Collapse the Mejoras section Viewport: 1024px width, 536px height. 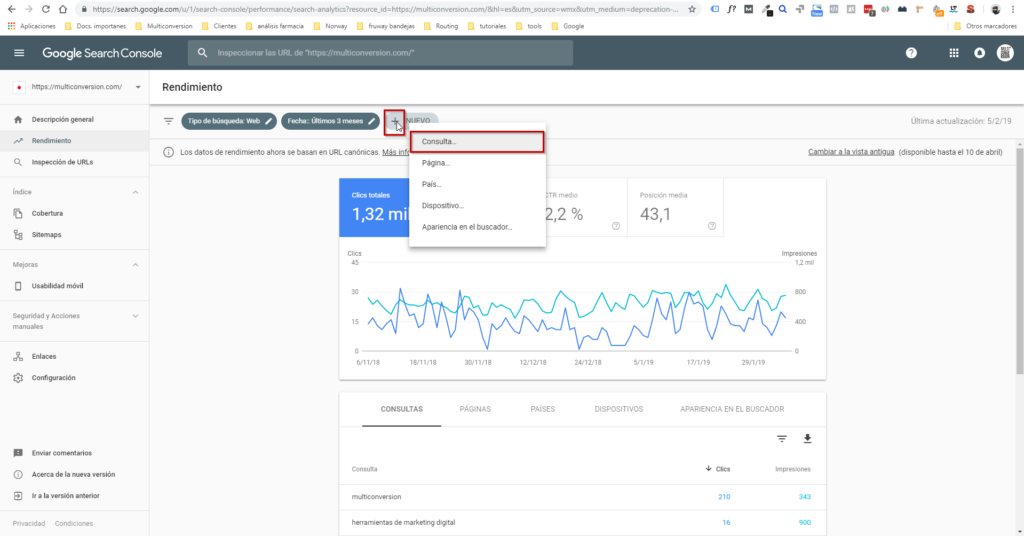135,264
